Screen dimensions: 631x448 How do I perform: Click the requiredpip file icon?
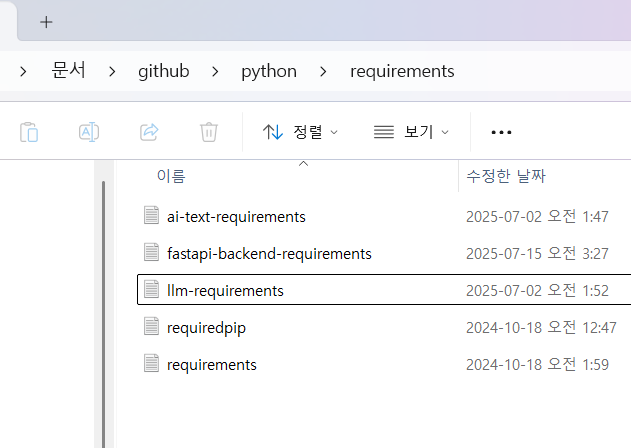[x=152, y=327]
